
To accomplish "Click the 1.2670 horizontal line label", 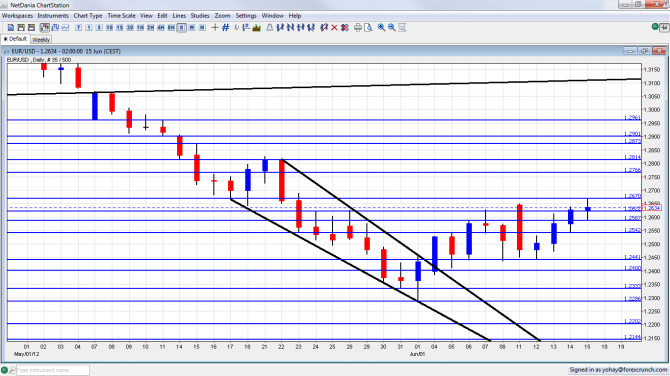I will (632, 196).
